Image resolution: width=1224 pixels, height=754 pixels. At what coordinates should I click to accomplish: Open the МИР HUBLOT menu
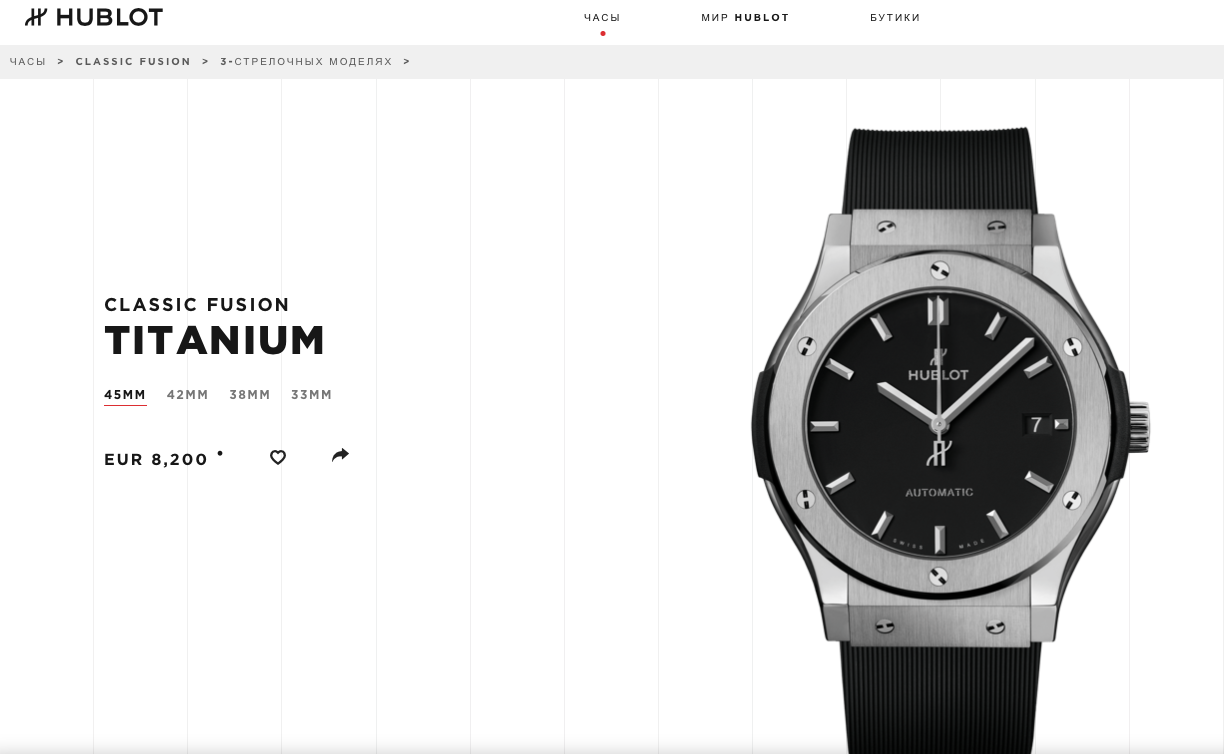(745, 18)
